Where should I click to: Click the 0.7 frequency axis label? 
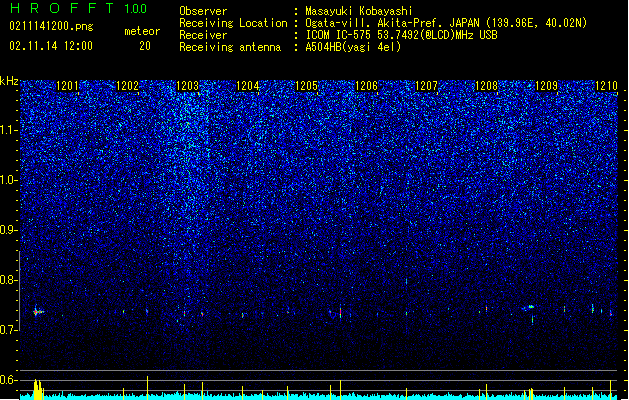click(x=8, y=330)
